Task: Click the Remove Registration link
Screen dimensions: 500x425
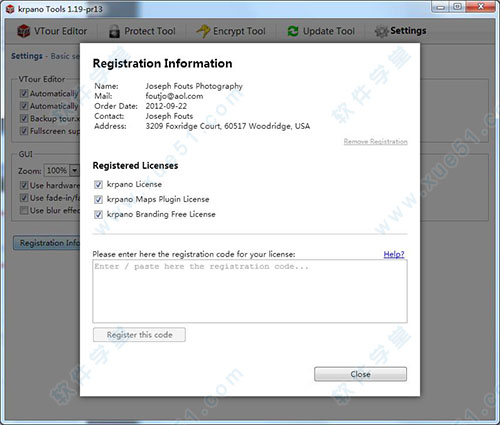Action: [x=376, y=142]
